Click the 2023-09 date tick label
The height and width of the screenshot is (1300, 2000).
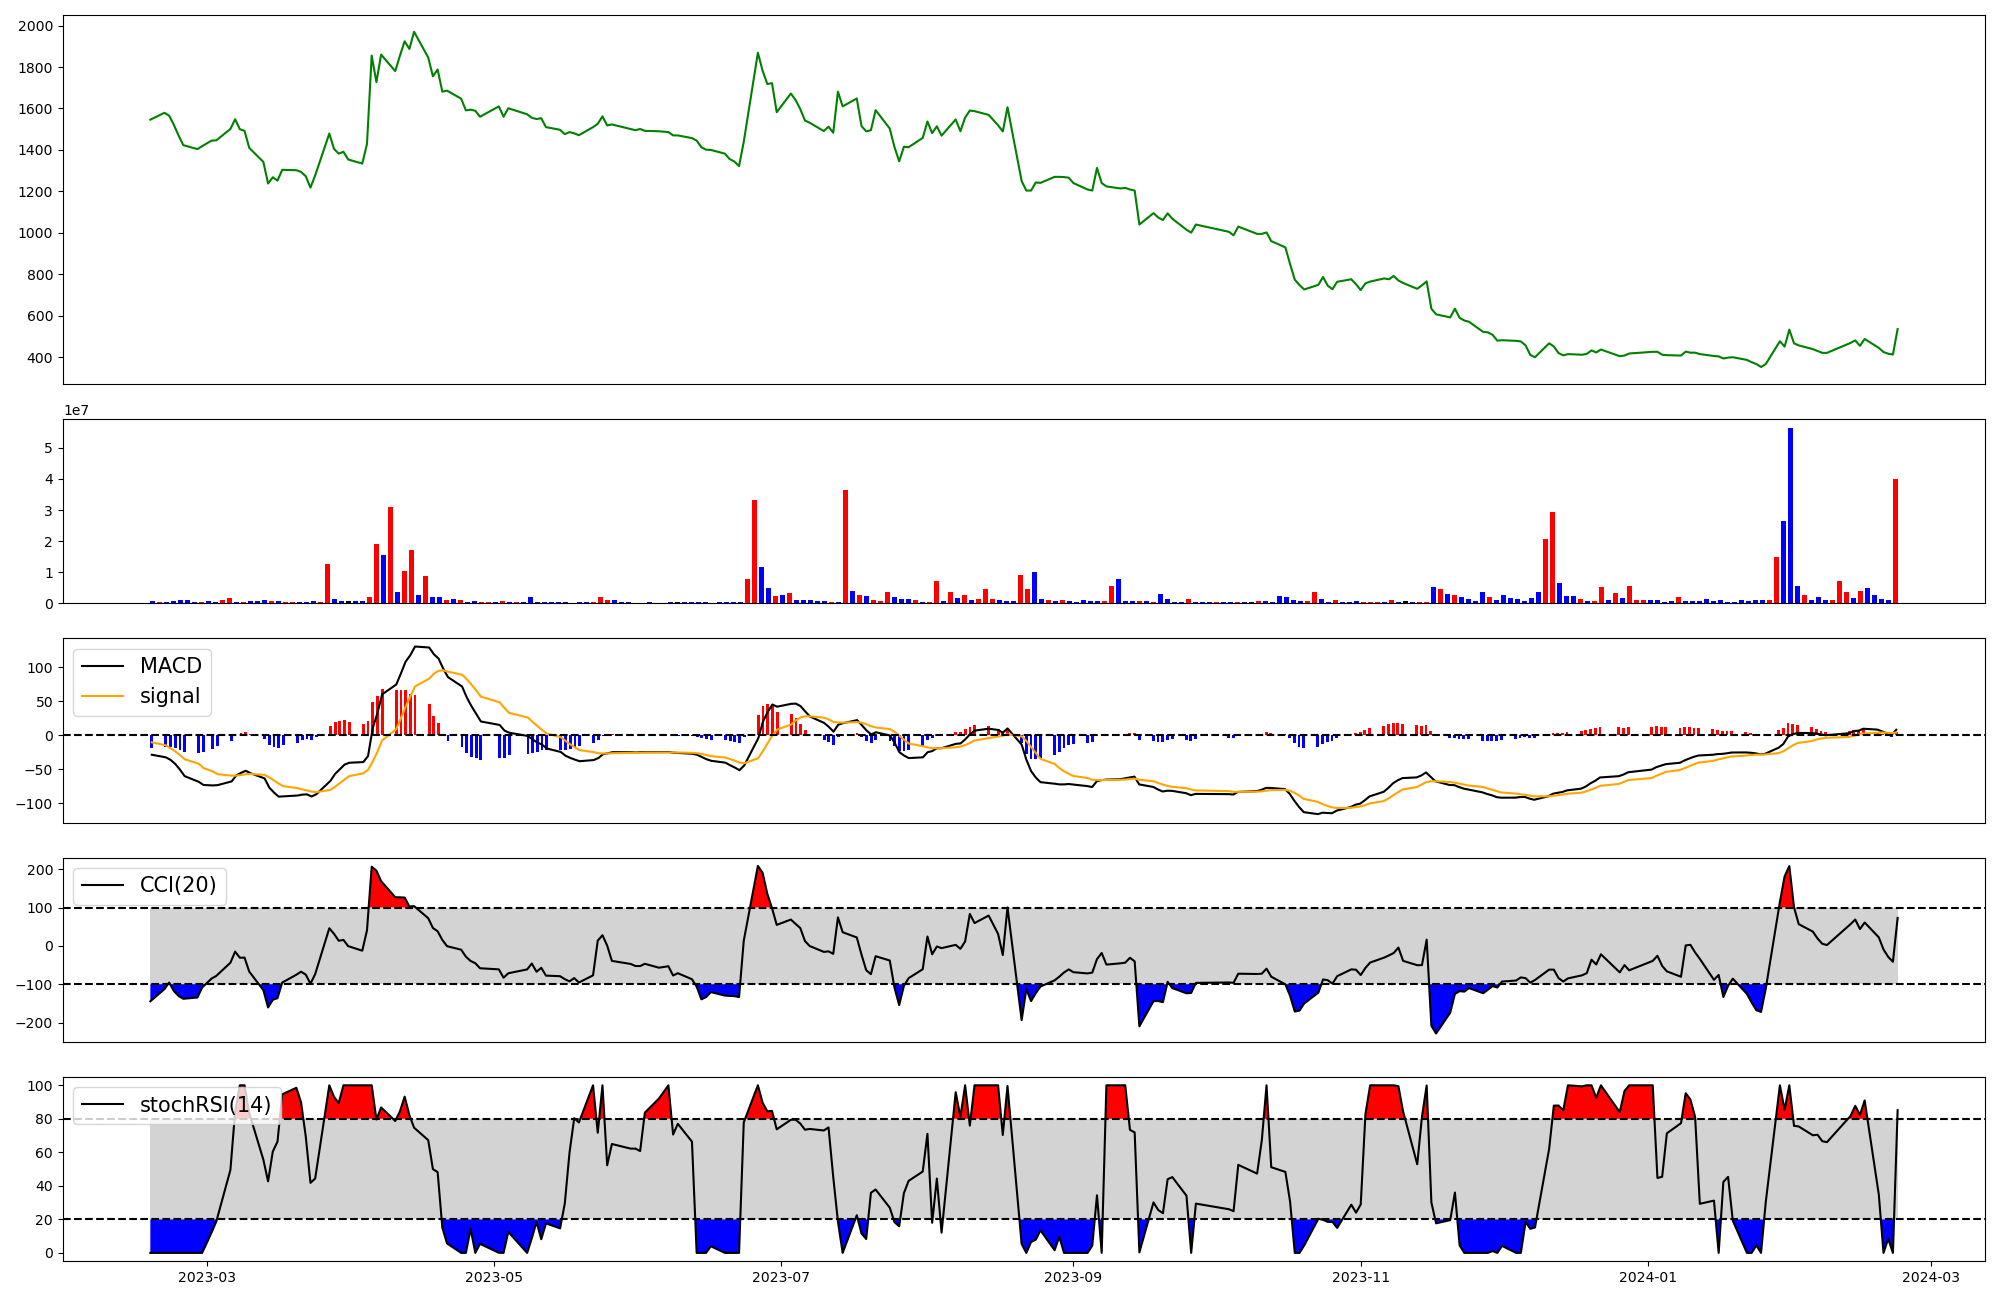click(x=1073, y=1277)
